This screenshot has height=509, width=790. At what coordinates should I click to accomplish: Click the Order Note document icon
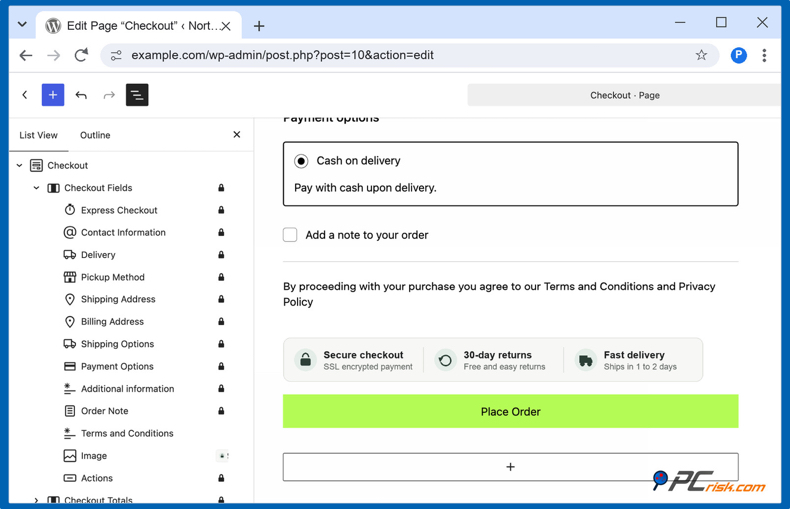70,411
